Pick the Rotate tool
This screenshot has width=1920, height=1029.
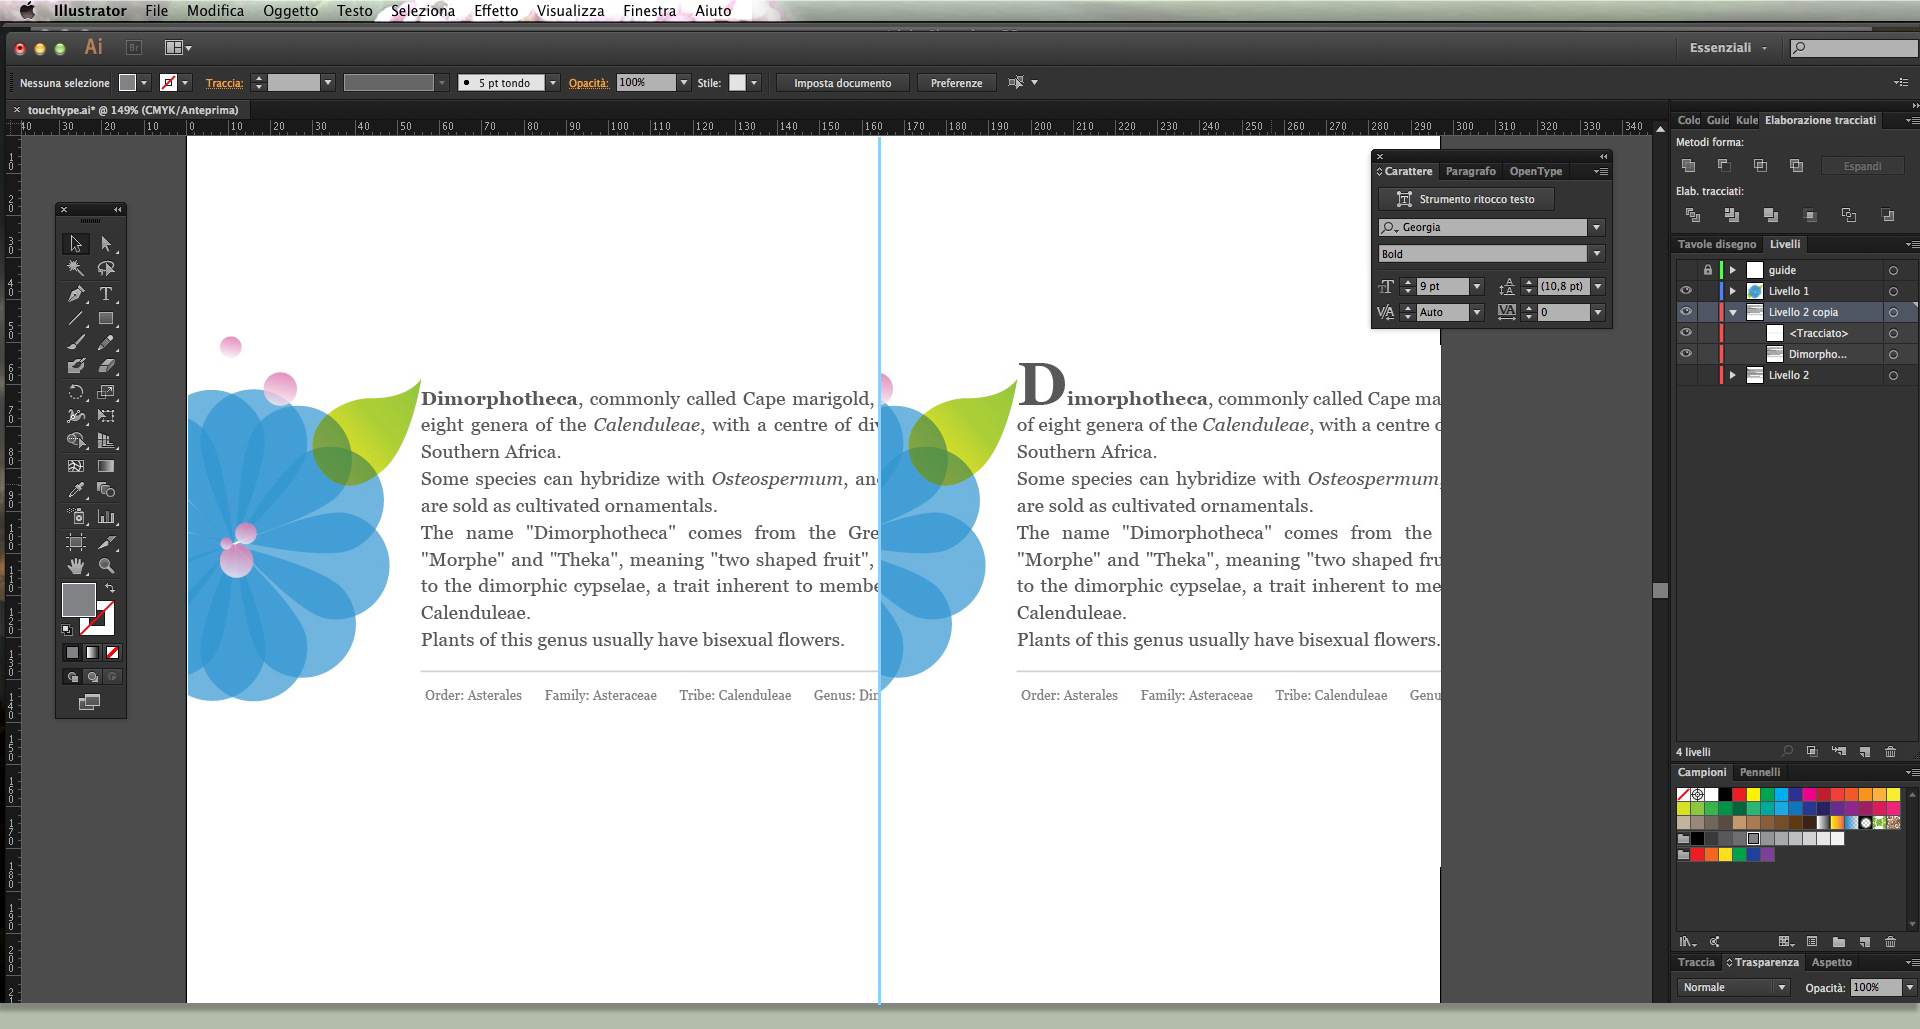75,392
